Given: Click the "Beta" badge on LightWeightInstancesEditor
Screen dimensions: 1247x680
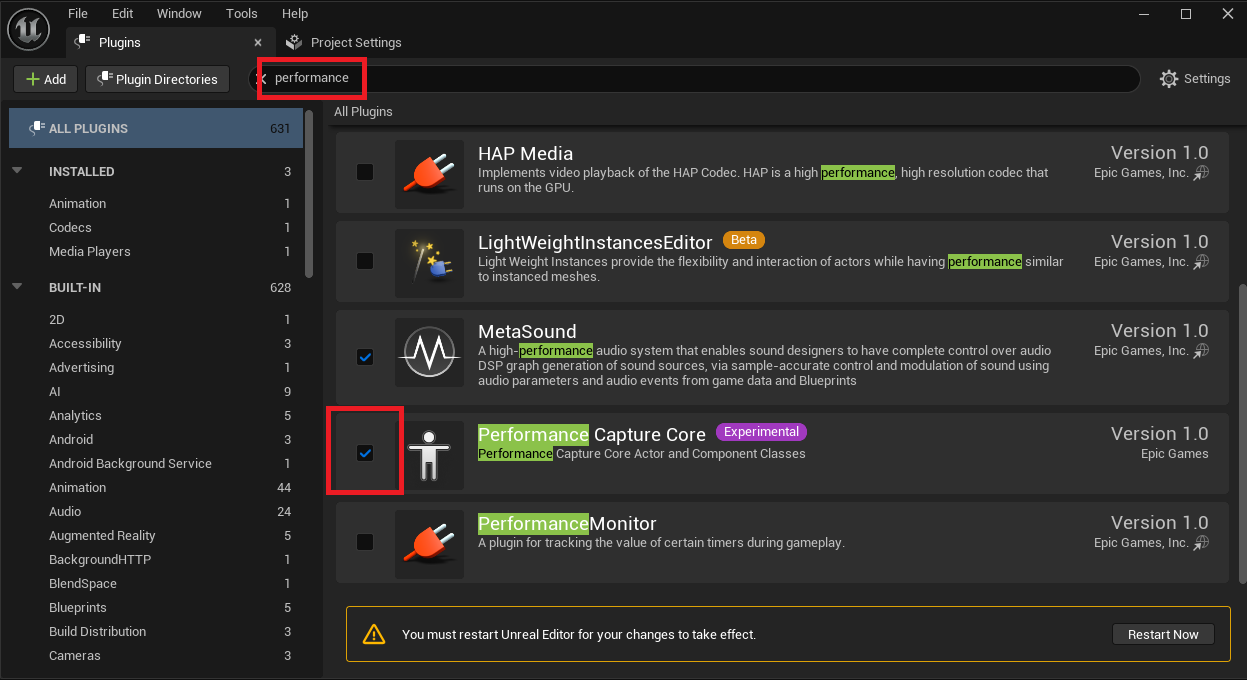Looking at the screenshot, I should point(743,240).
